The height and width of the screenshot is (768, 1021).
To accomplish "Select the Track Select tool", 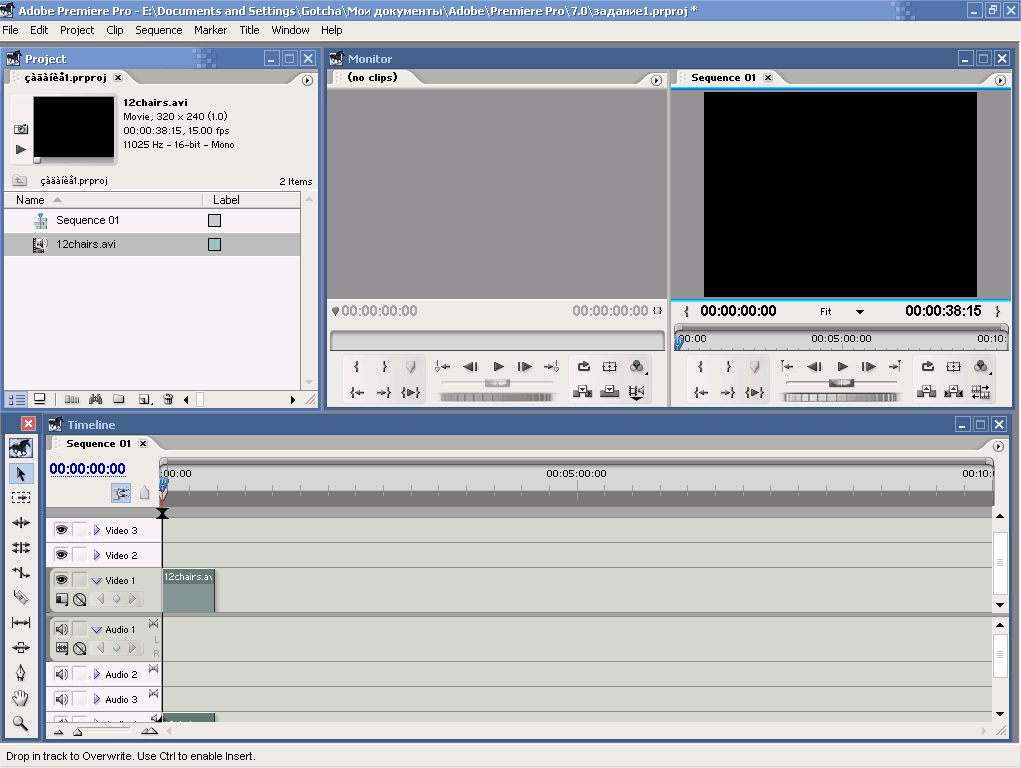I will click(21, 498).
